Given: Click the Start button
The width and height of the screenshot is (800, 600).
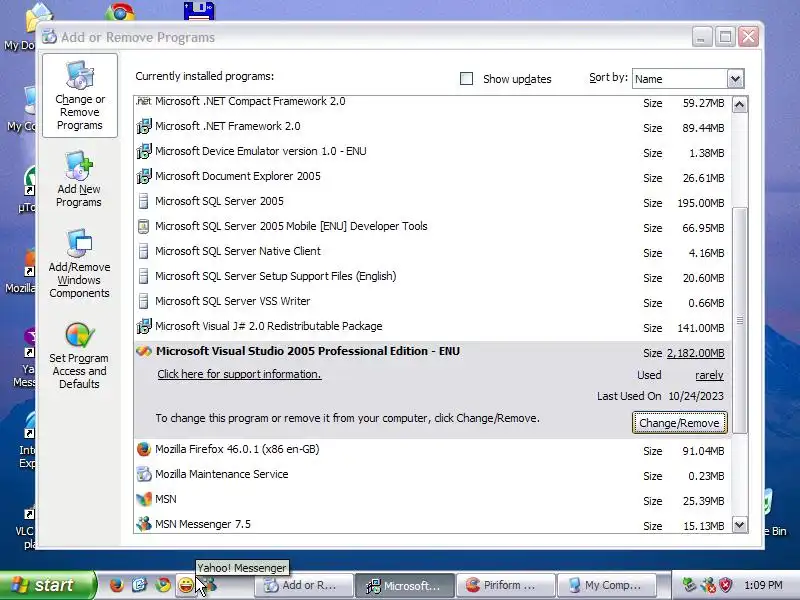Looking at the screenshot, I should 47,585.
